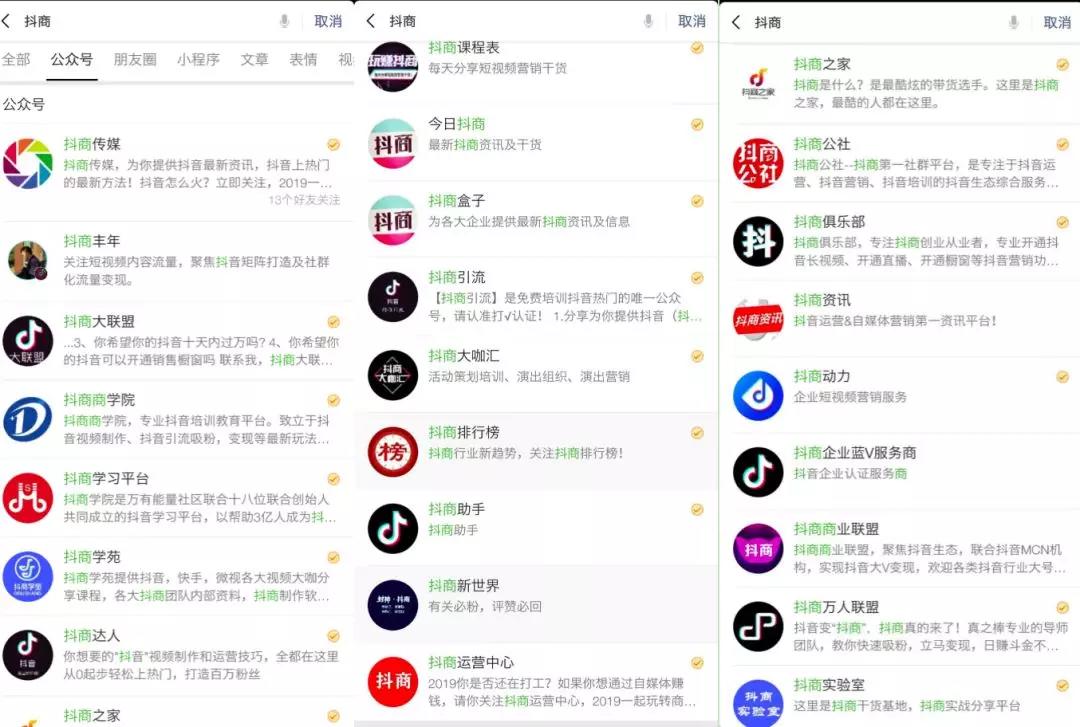1080x727 pixels.
Task: Tap the 抖商引流 account thumbnail
Action: tap(393, 297)
